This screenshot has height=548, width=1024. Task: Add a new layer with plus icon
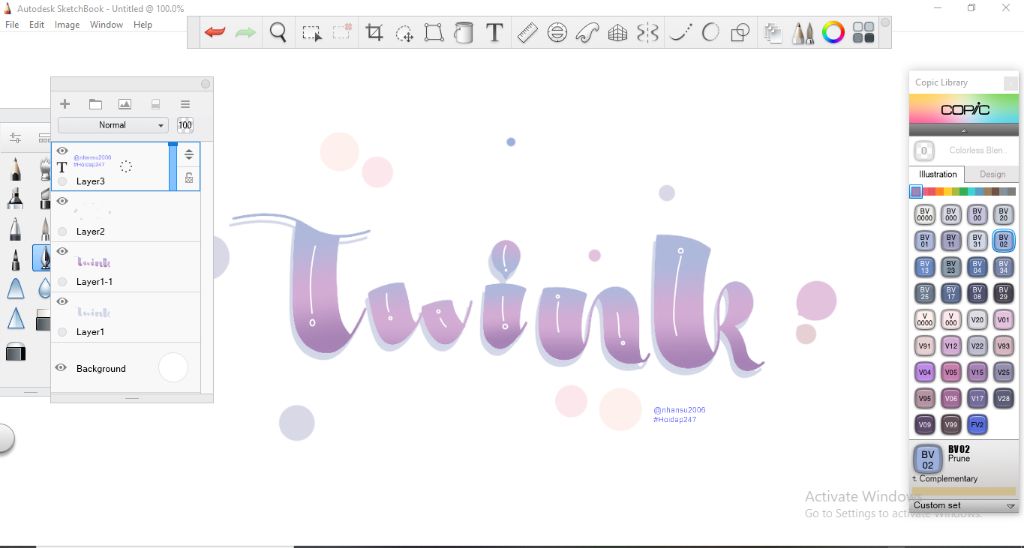click(x=65, y=104)
